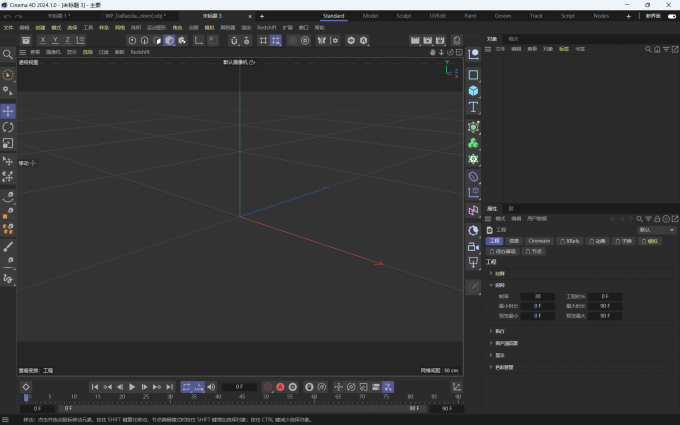The image size is (680, 425).
Task: Add a Cube primitive object
Action: tap(473, 91)
